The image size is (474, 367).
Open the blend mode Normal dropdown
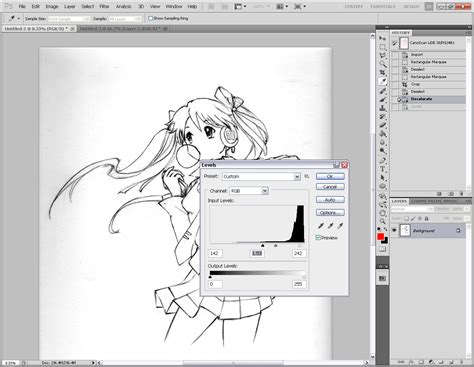point(412,209)
